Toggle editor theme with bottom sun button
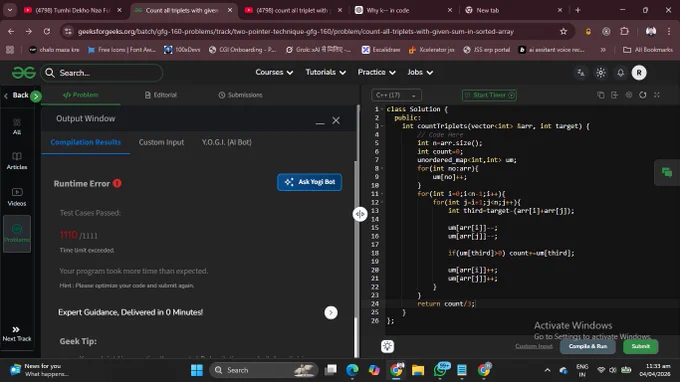Screen dimensions: 680x382 click(x=387, y=346)
